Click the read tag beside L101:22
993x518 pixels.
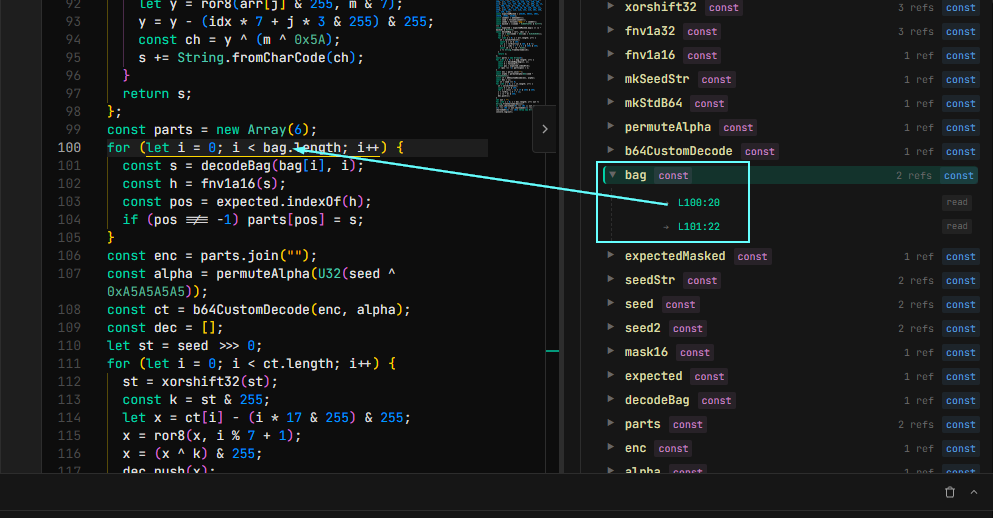tap(957, 226)
